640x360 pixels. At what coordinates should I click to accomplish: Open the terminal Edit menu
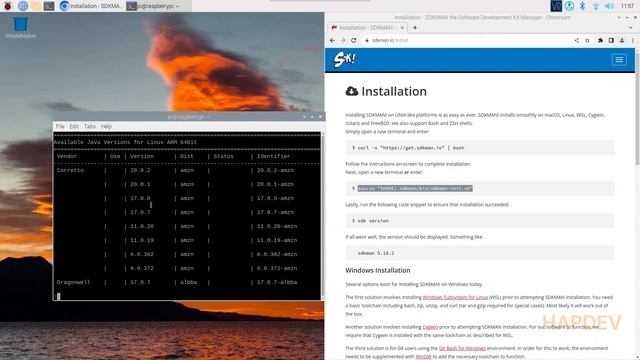(x=74, y=127)
